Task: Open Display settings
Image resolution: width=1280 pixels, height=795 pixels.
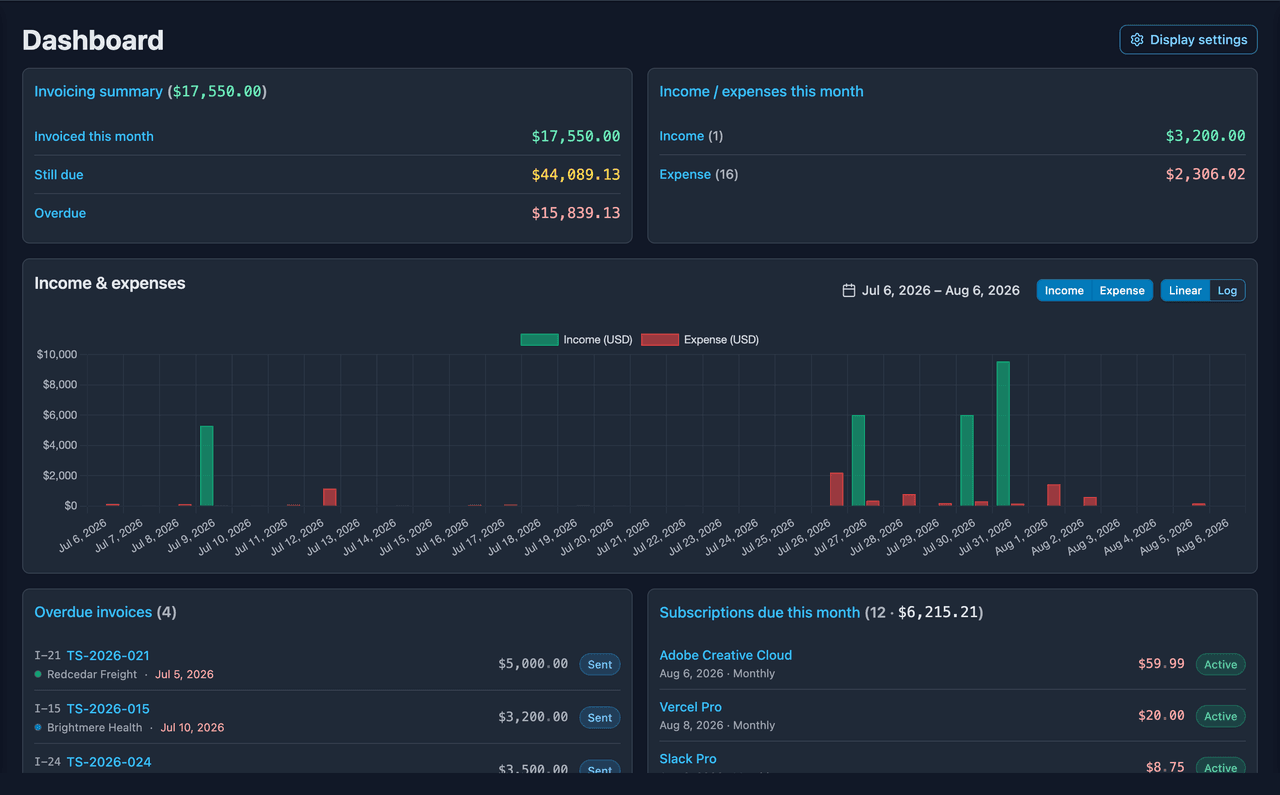Action: [x=1188, y=40]
